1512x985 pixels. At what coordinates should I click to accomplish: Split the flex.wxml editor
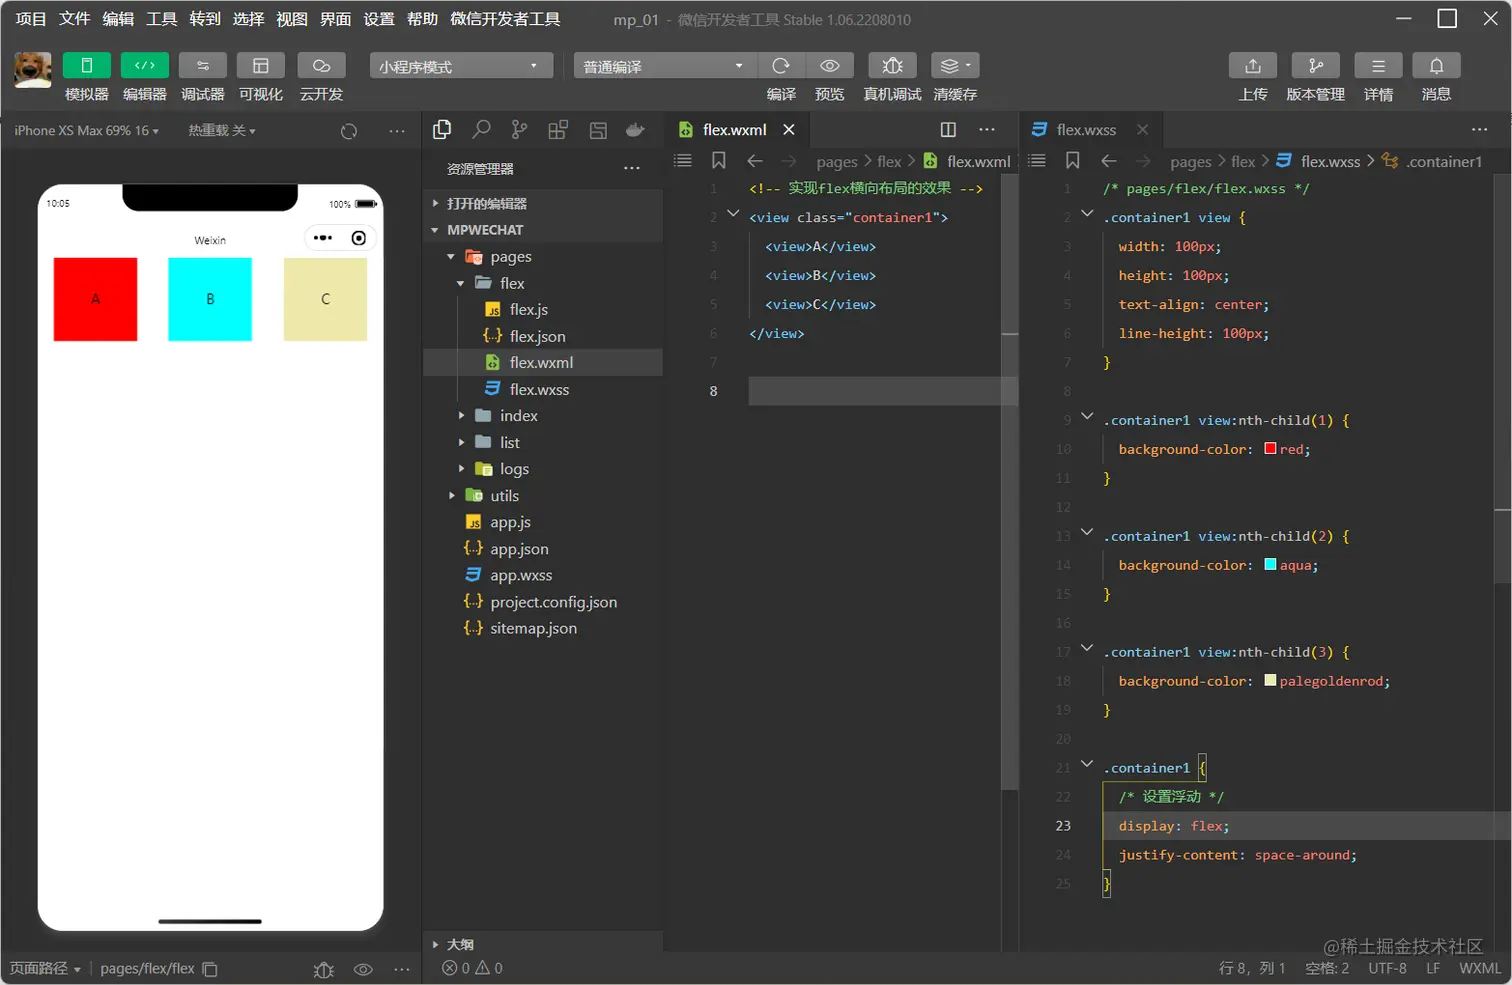click(948, 130)
